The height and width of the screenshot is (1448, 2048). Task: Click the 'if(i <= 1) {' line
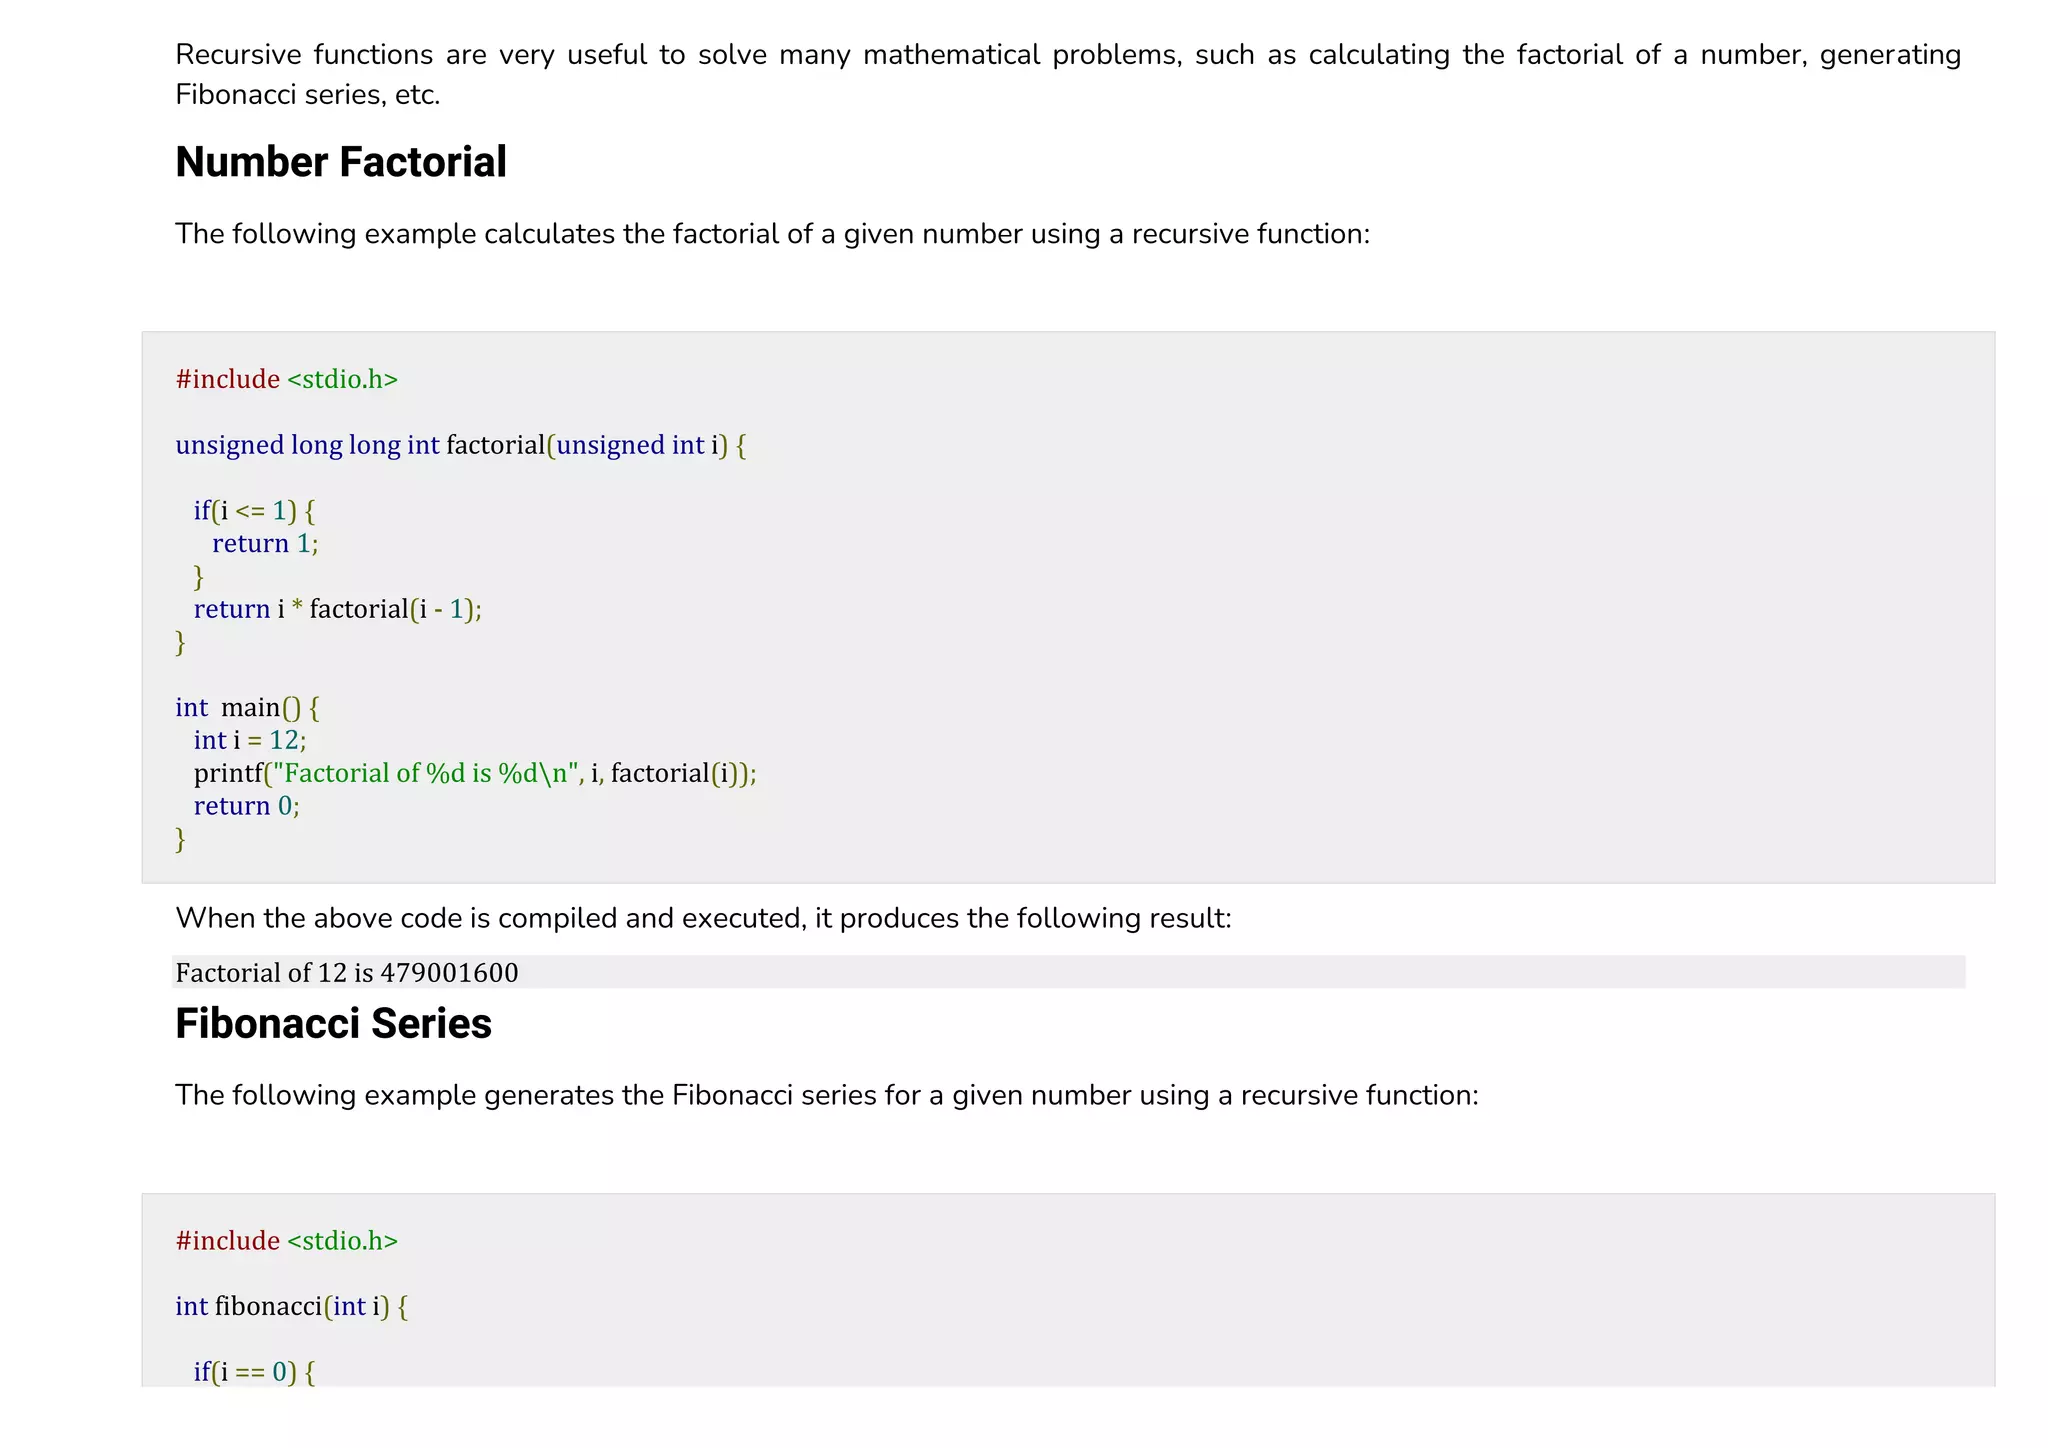pos(254,511)
